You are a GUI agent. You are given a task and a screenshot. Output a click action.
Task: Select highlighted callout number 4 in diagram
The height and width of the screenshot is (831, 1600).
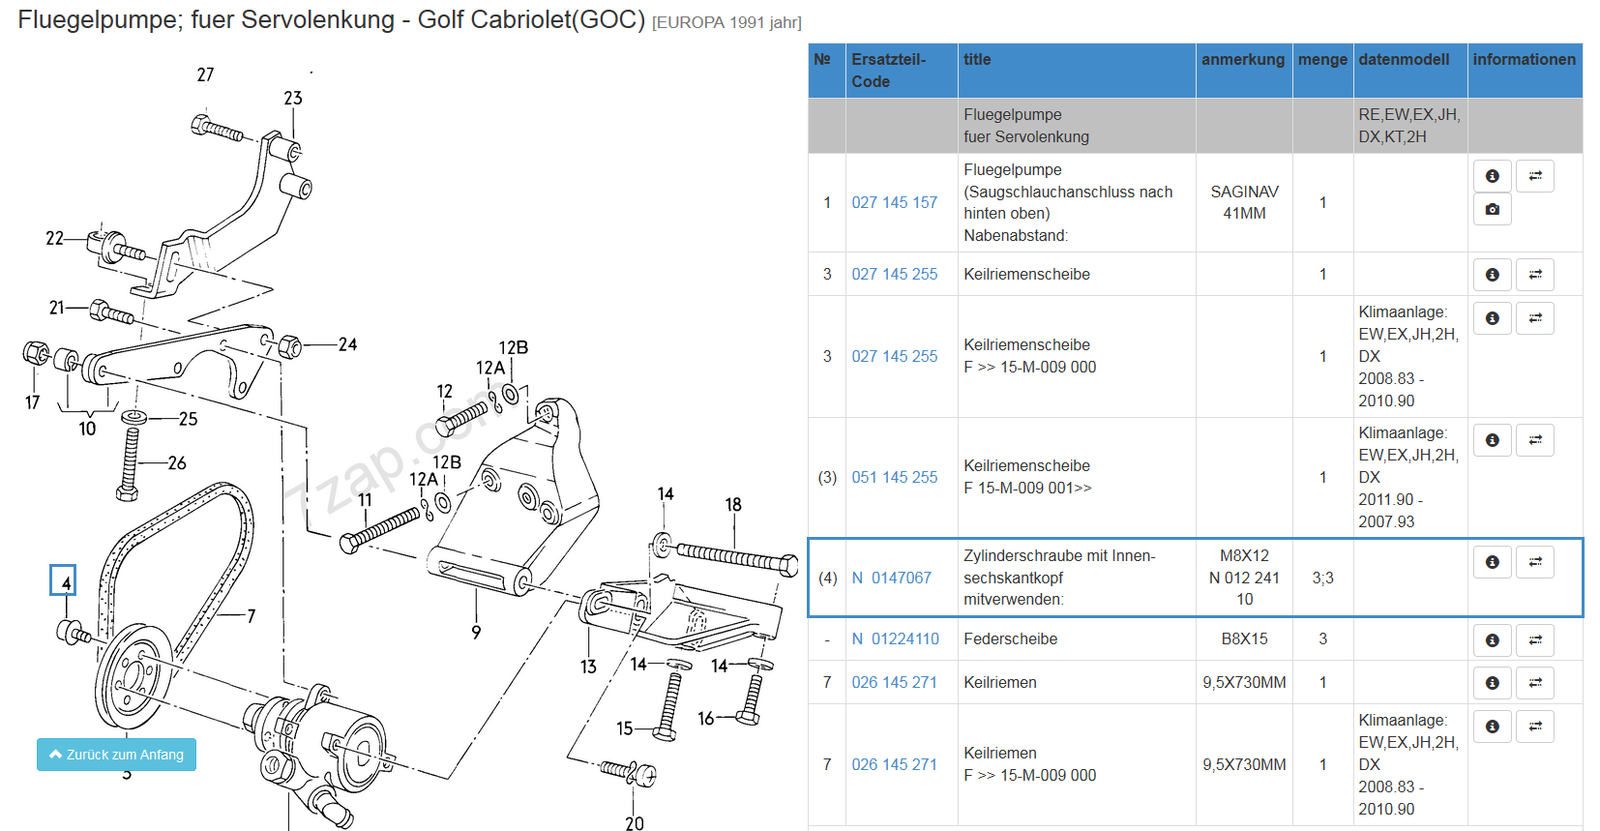[64, 581]
